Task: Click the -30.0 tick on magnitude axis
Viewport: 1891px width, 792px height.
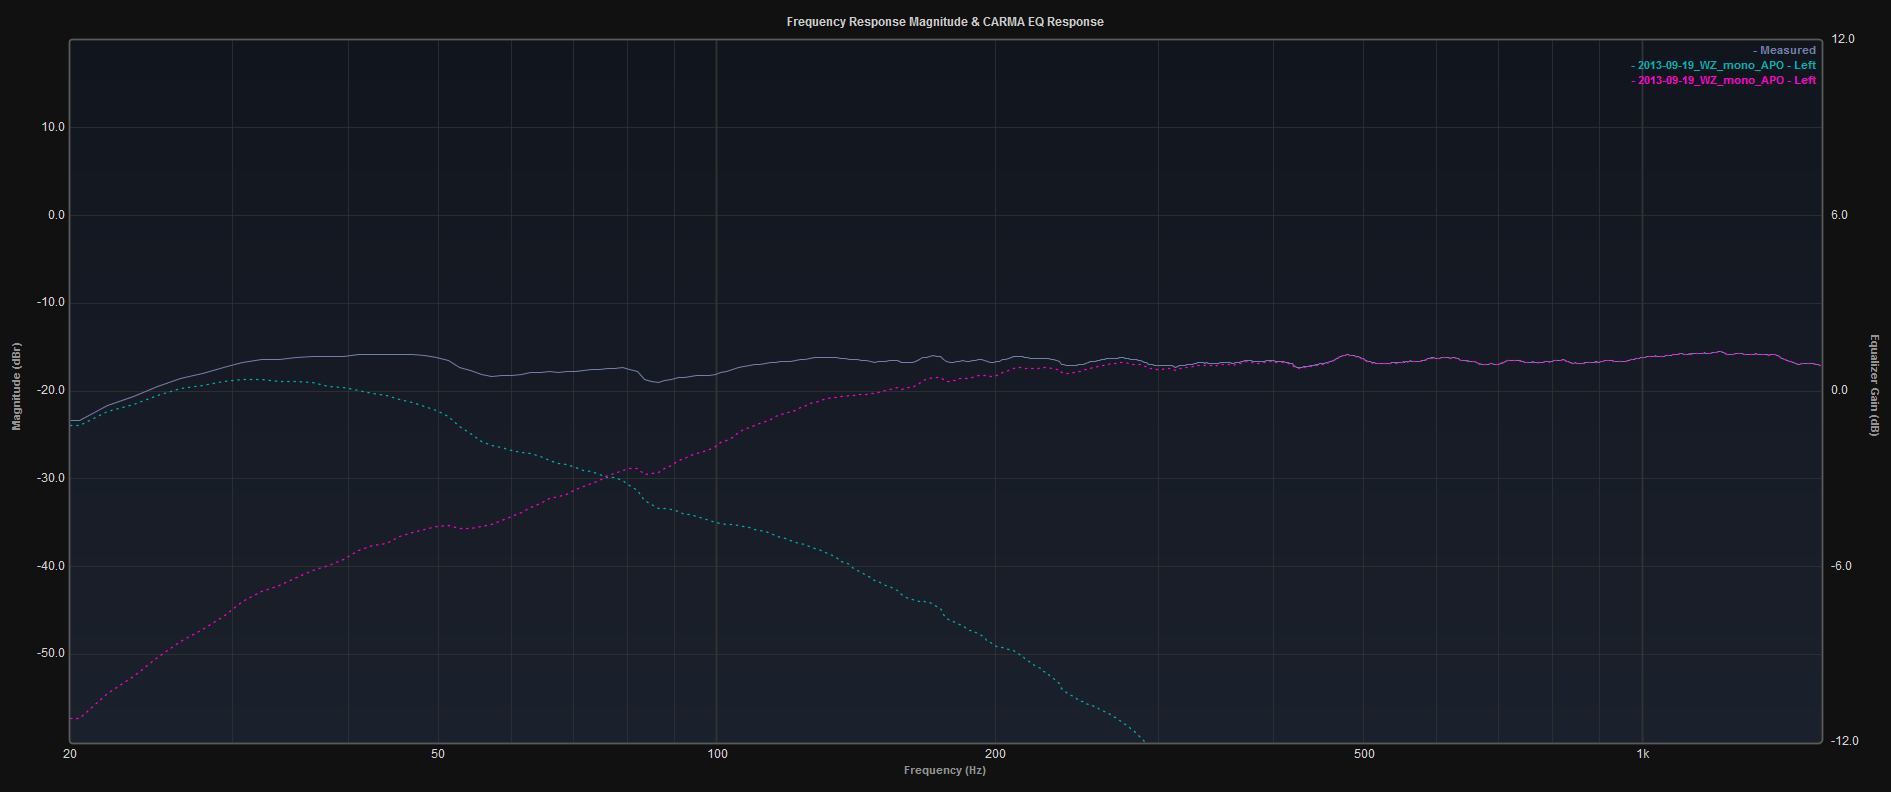Action: [49, 478]
